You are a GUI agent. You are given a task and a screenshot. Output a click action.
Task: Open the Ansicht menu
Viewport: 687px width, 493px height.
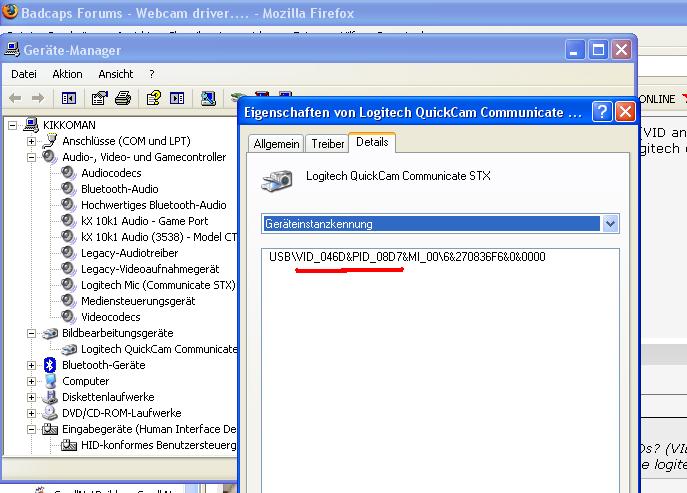116,74
